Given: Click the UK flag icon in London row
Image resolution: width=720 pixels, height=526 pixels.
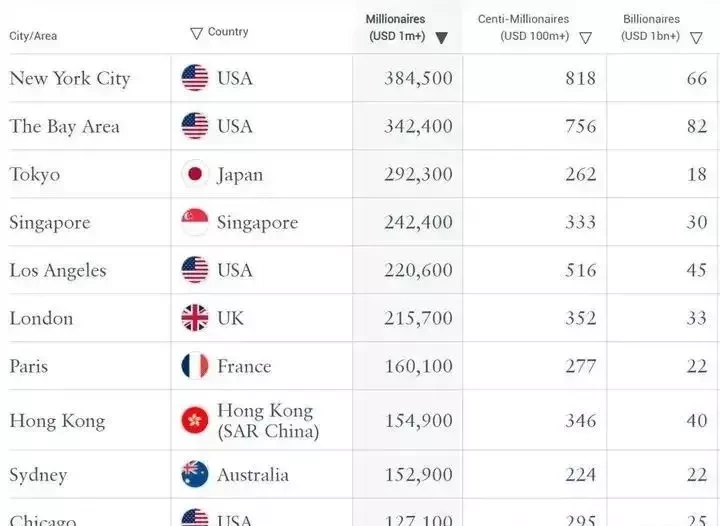Looking at the screenshot, I should 195,318.
